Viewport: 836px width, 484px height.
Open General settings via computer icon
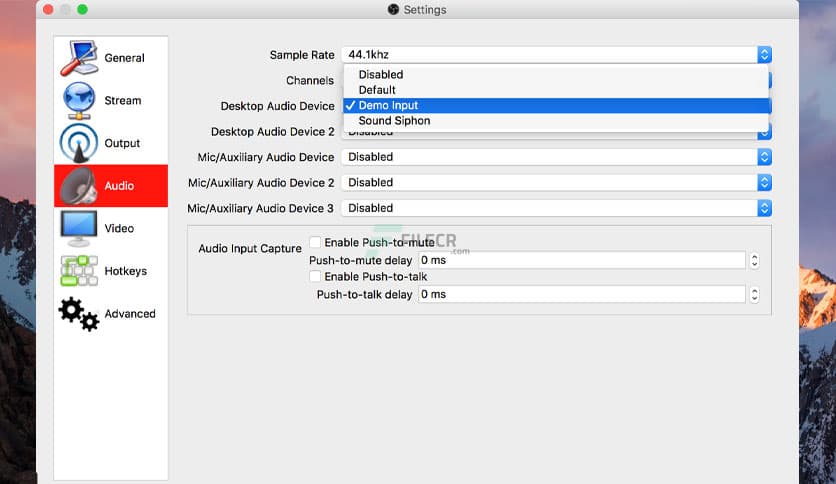(79, 58)
